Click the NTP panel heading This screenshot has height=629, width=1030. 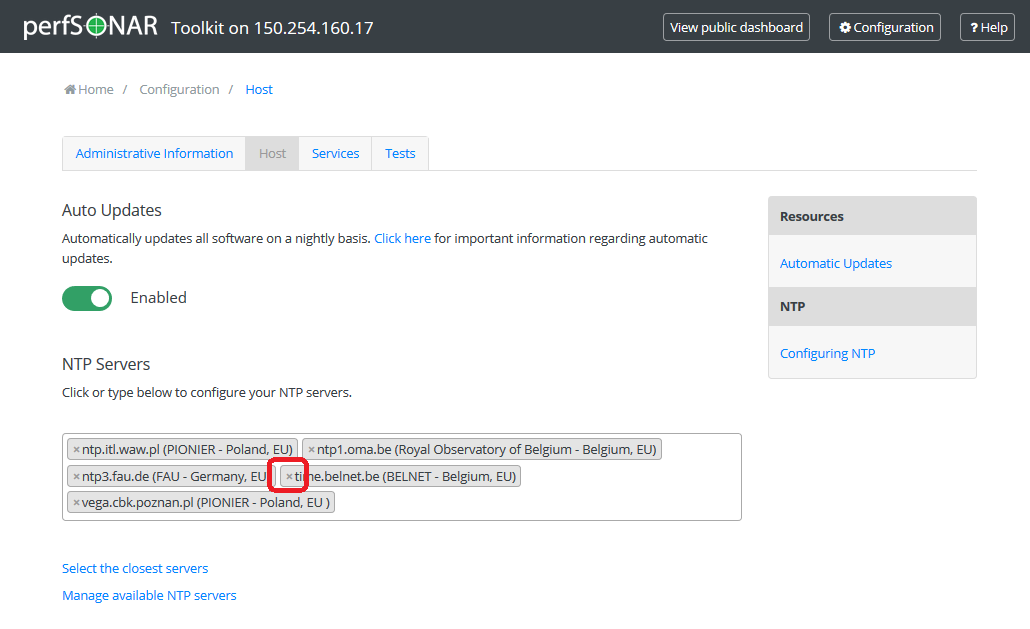click(x=872, y=307)
